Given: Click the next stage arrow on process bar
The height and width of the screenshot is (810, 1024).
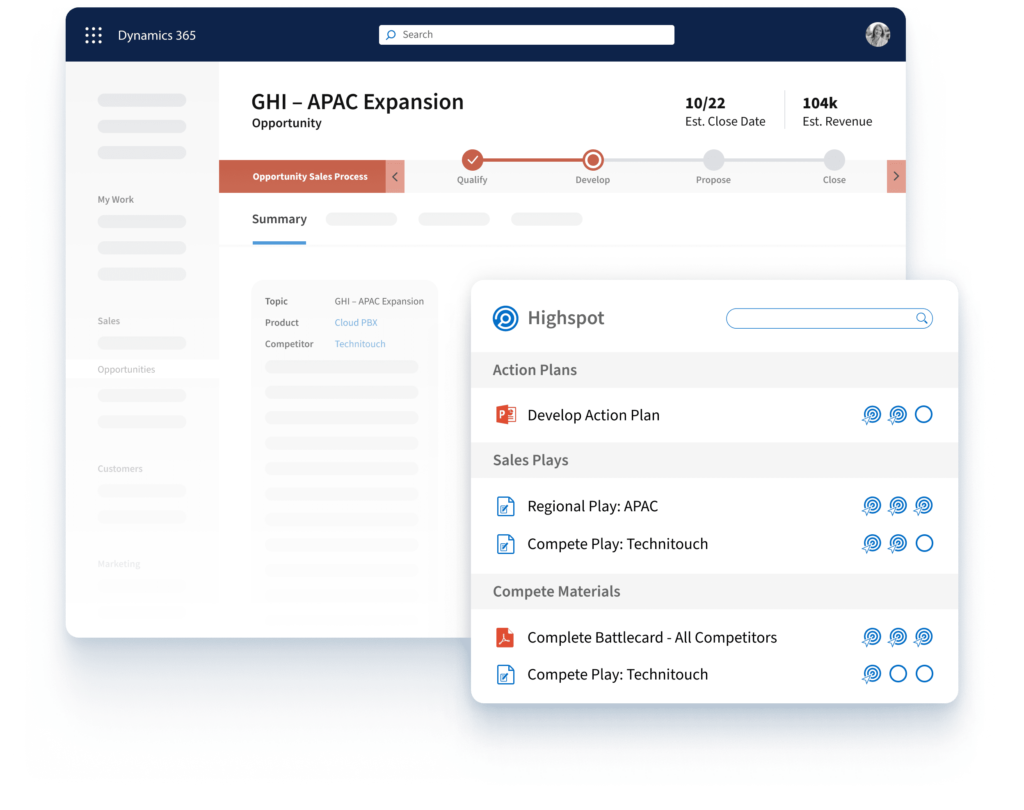Looking at the screenshot, I should [896, 176].
